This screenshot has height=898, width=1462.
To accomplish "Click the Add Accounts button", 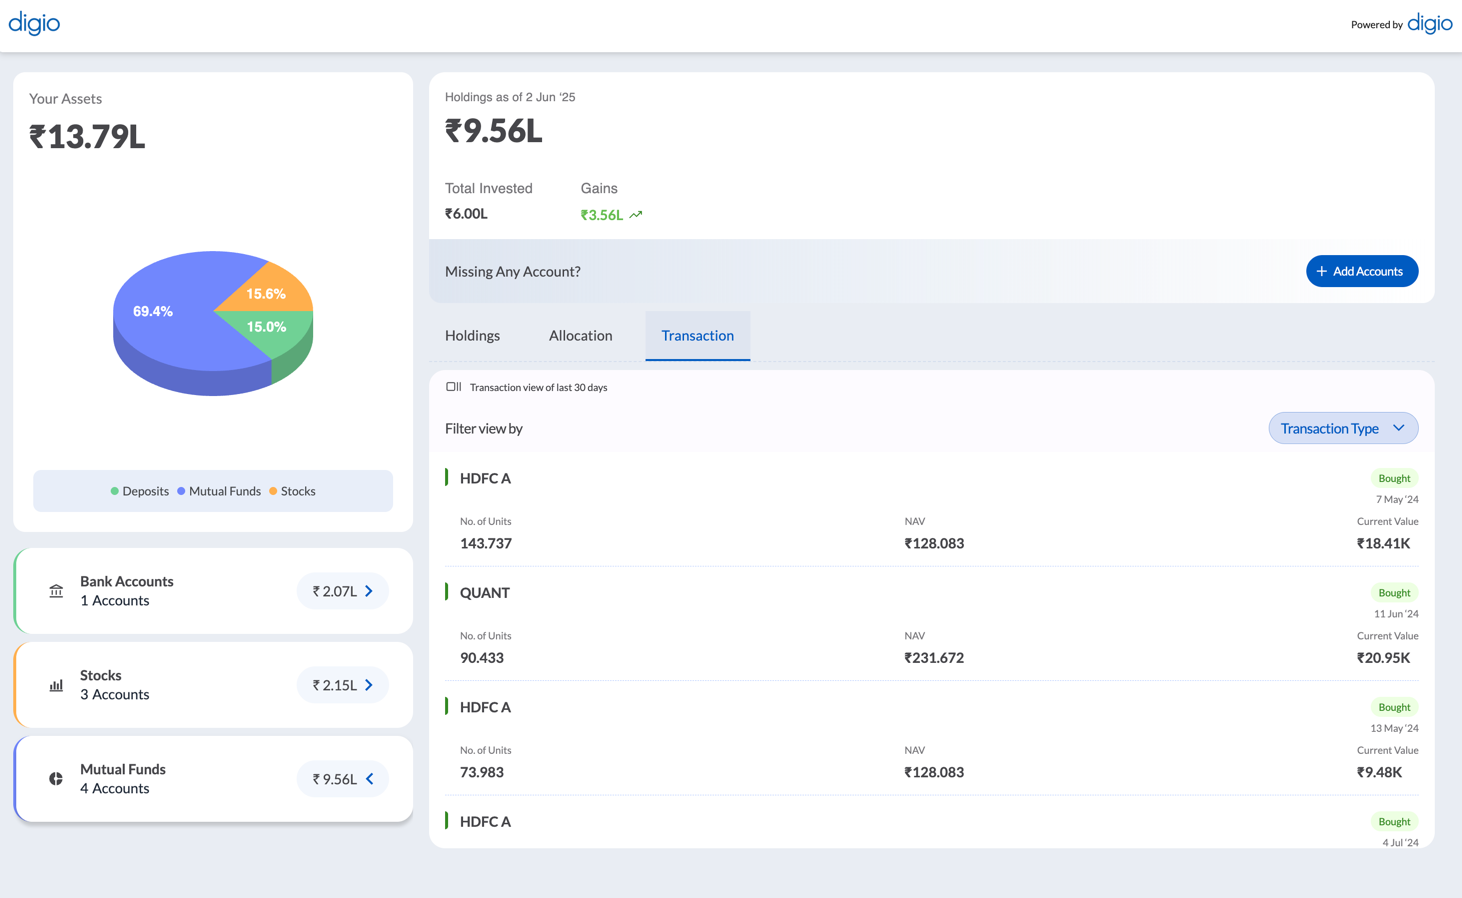I will click(1362, 271).
